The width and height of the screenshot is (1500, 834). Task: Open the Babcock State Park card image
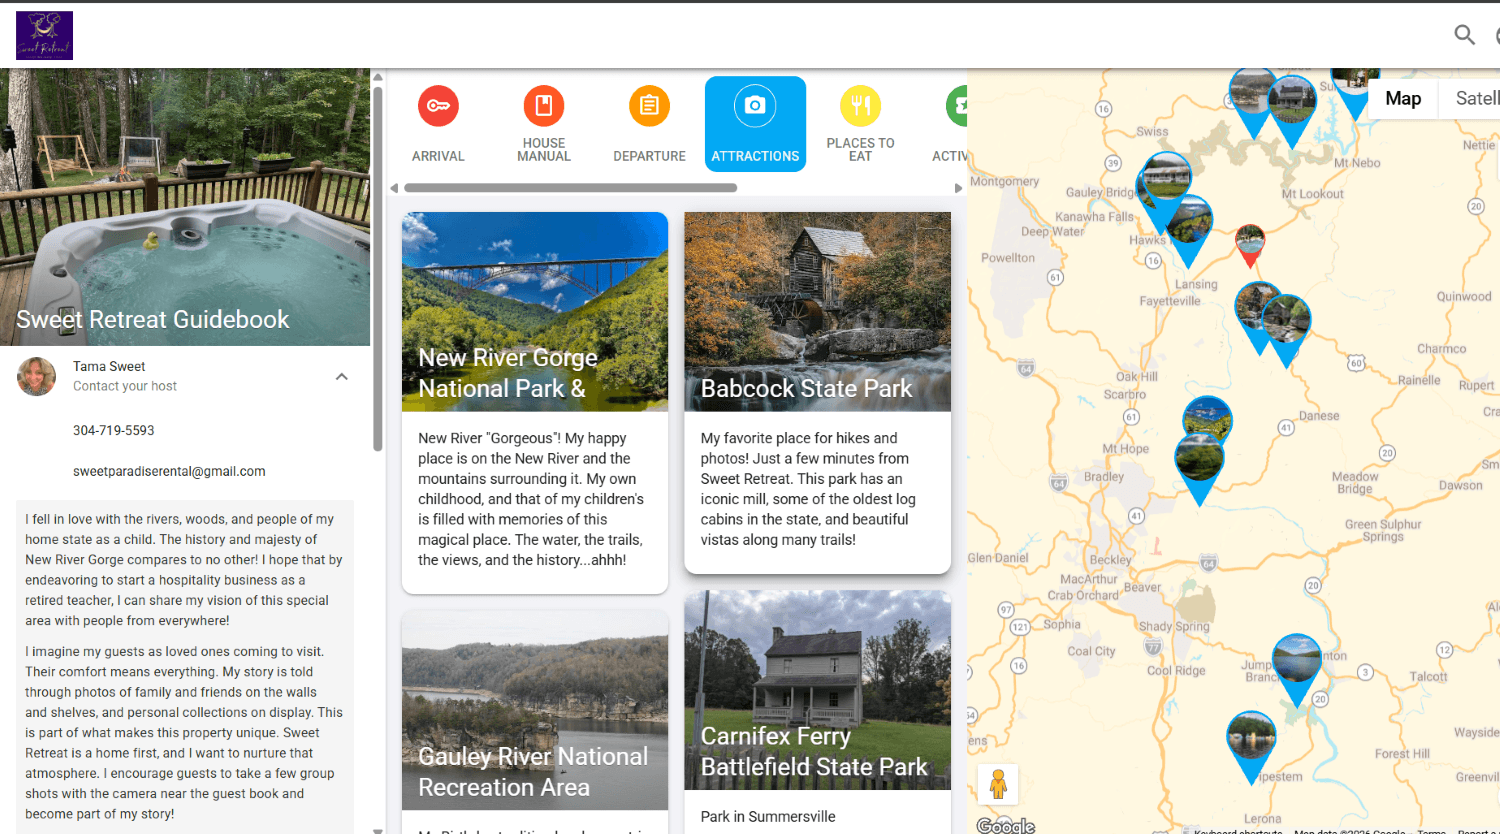tap(817, 312)
